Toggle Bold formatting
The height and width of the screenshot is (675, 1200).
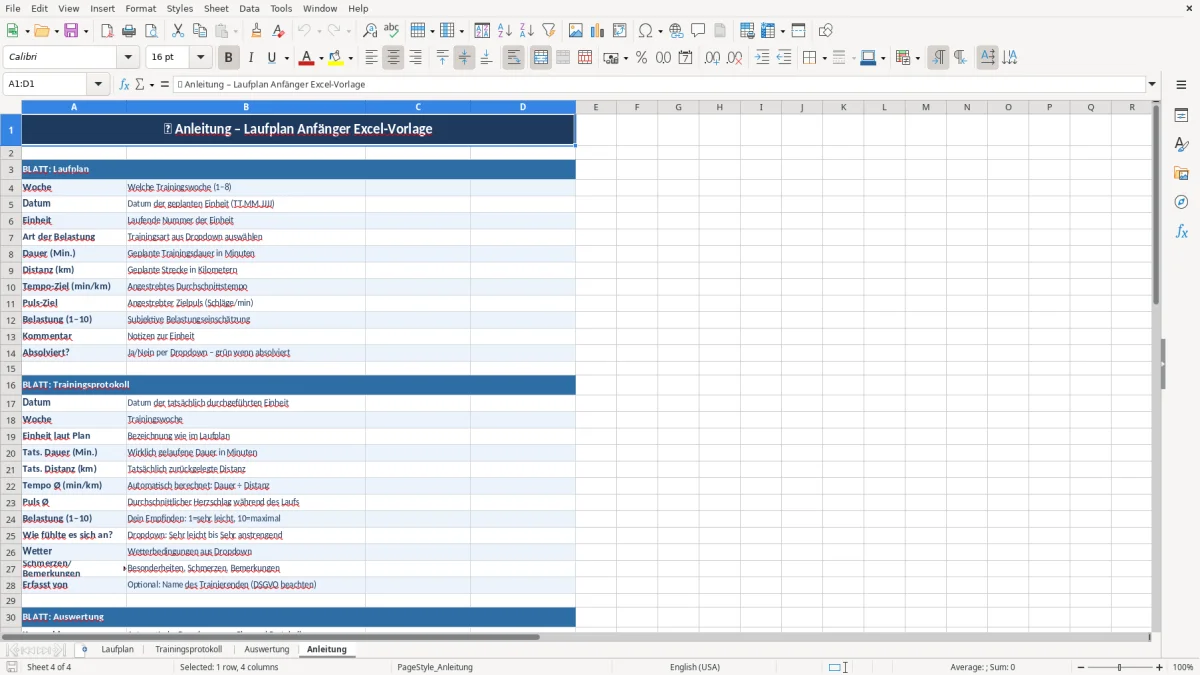[x=229, y=58]
